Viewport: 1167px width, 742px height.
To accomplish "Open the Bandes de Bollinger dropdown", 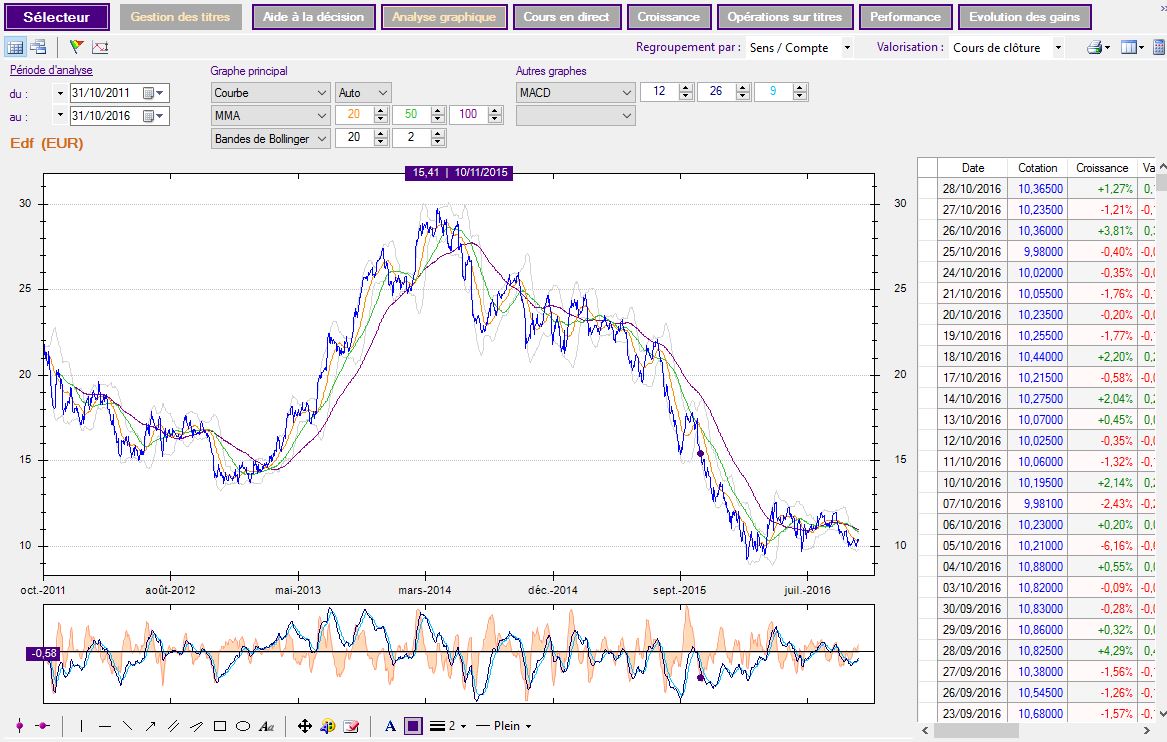I will pyautogui.click(x=270, y=139).
